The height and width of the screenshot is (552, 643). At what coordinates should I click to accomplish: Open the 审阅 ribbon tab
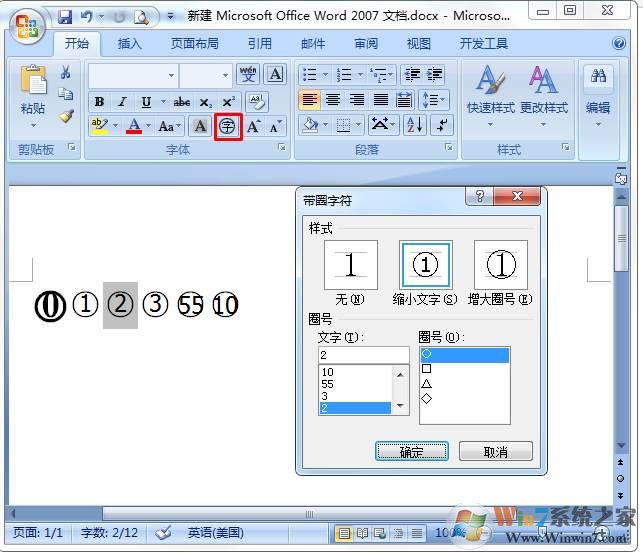point(366,43)
